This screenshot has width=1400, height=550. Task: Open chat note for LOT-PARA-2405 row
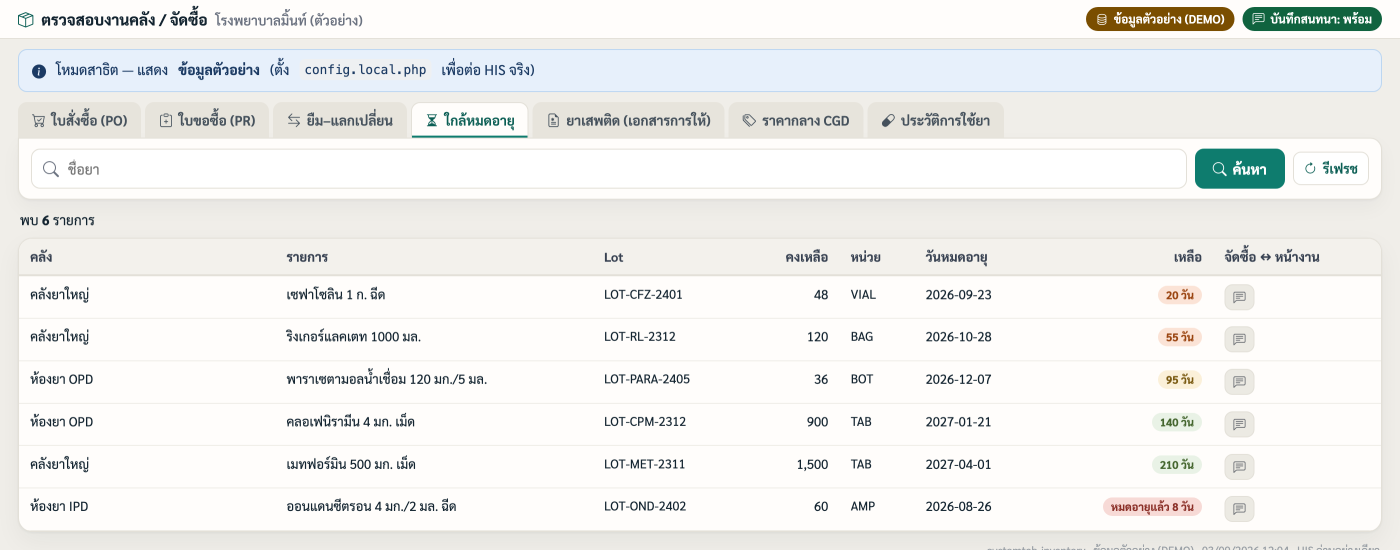(1239, 382)
